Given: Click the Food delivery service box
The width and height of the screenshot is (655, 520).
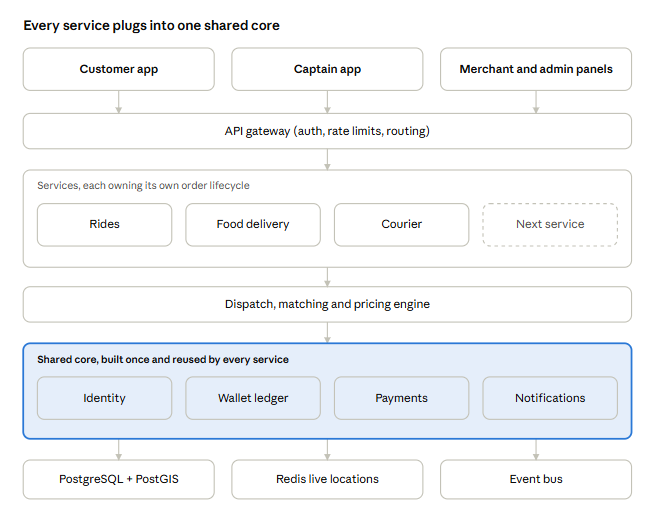Looking at the screenshot, I should (x=253, y=225).
